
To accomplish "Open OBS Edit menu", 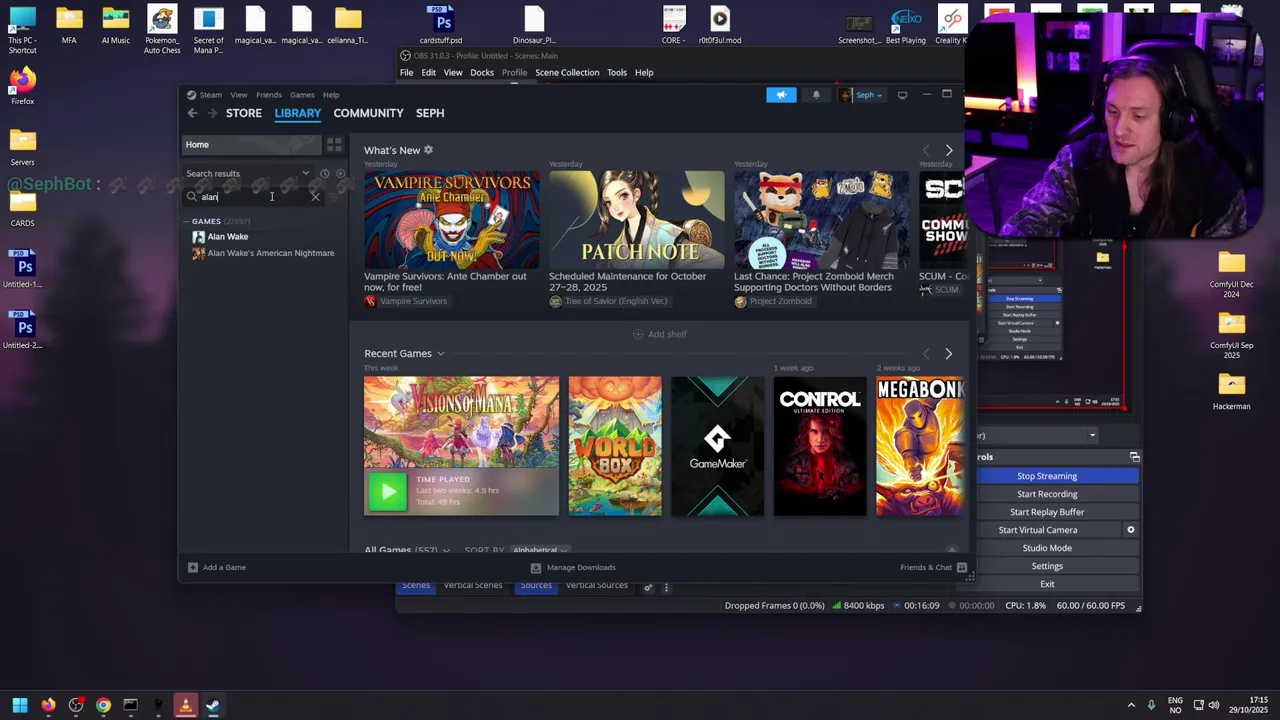I will point(428,73).
